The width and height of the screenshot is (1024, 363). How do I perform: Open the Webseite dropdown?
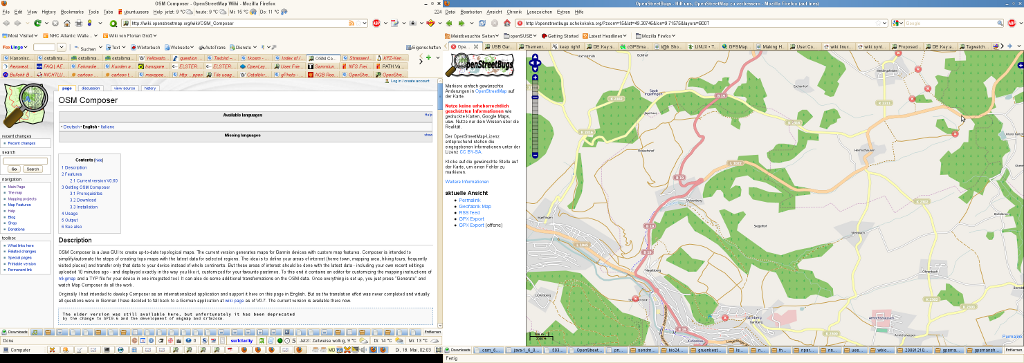(x=178, y=48)
